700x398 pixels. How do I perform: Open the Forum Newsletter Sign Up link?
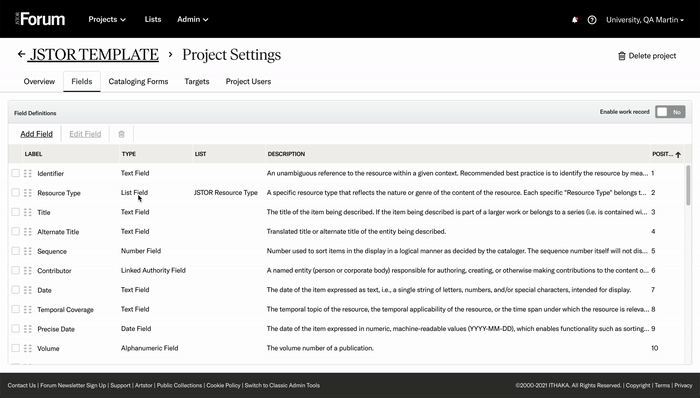pyautogui.click(x=73, y=386)
